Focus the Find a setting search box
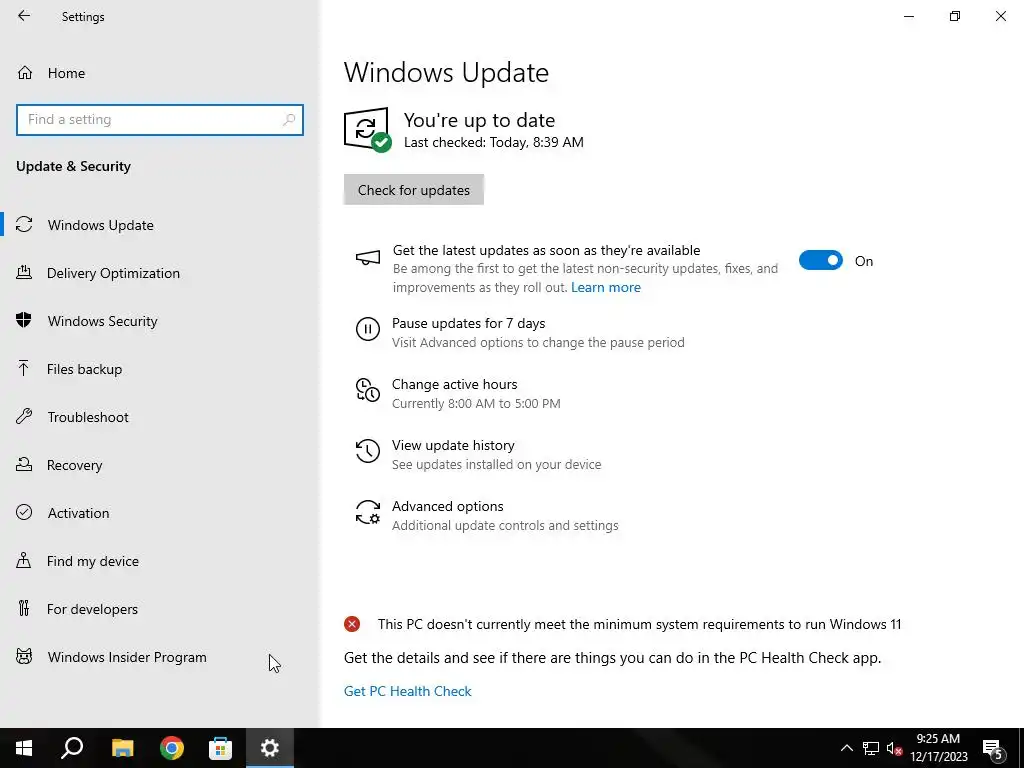Image resolution: width=1024 pixels, height=768 pixels. click(x=160, y=120)
